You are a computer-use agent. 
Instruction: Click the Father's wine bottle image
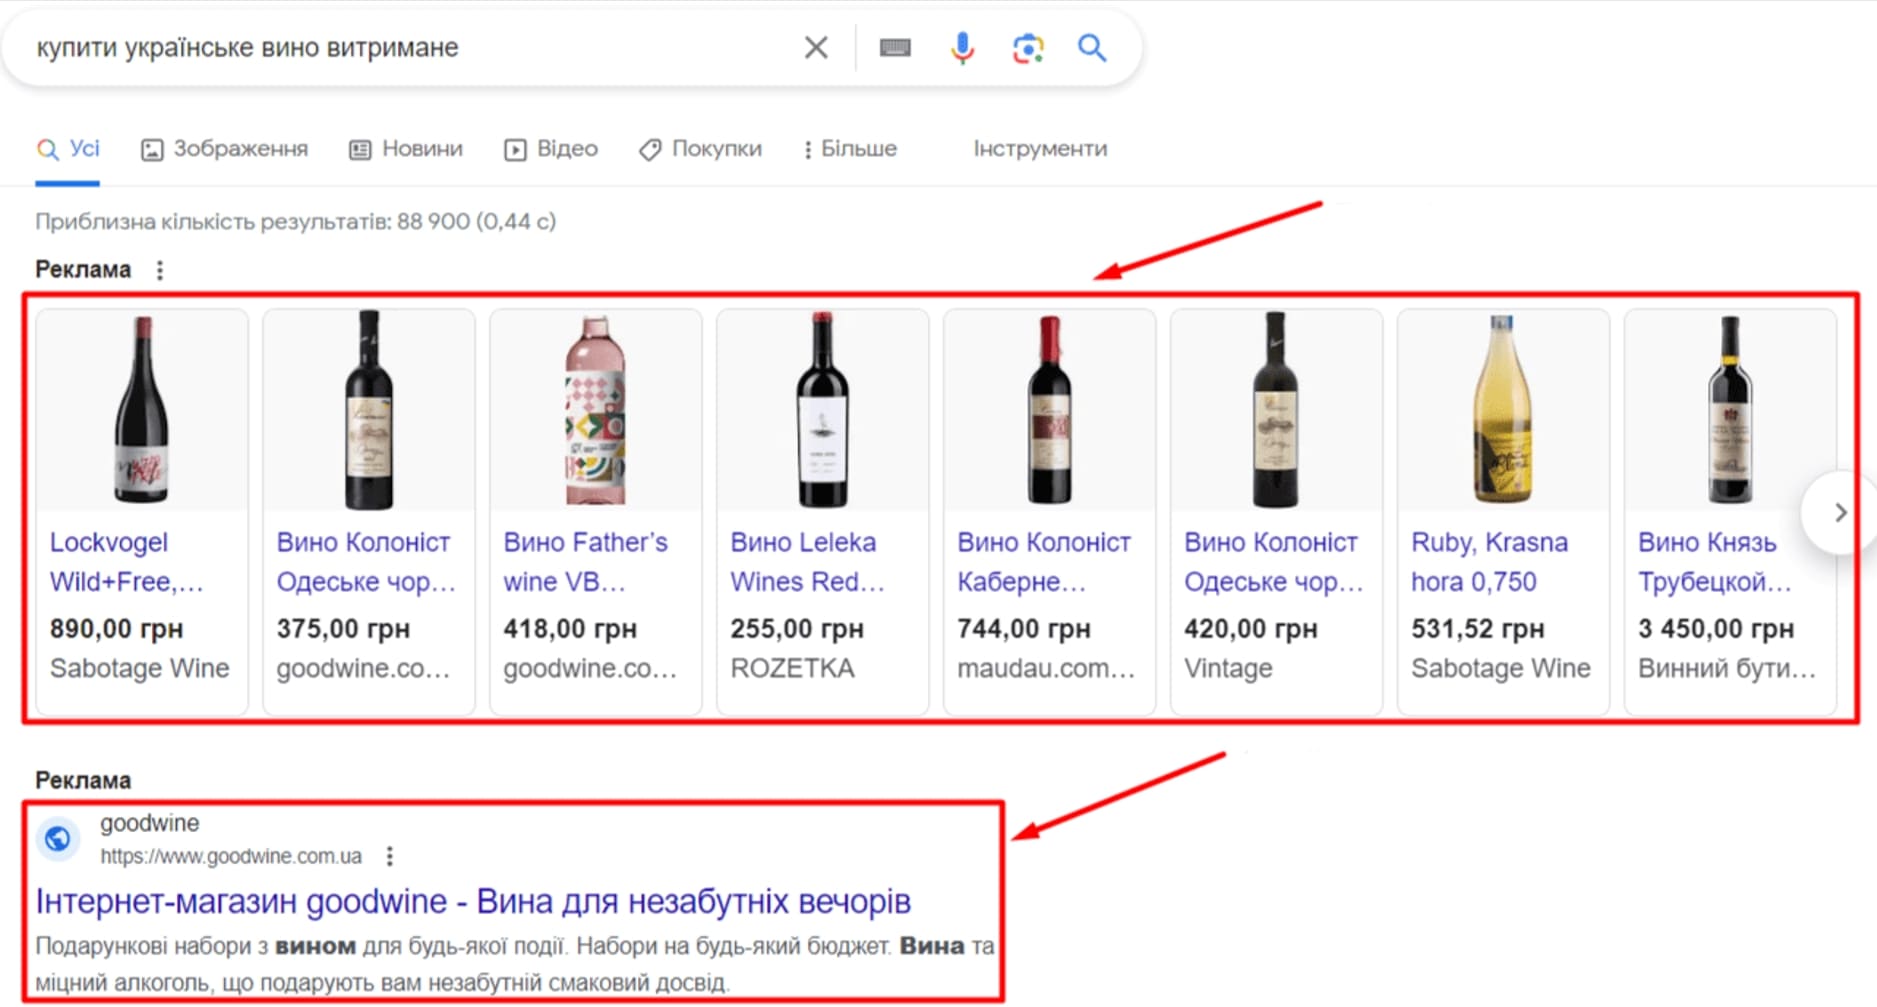[595, 410]
